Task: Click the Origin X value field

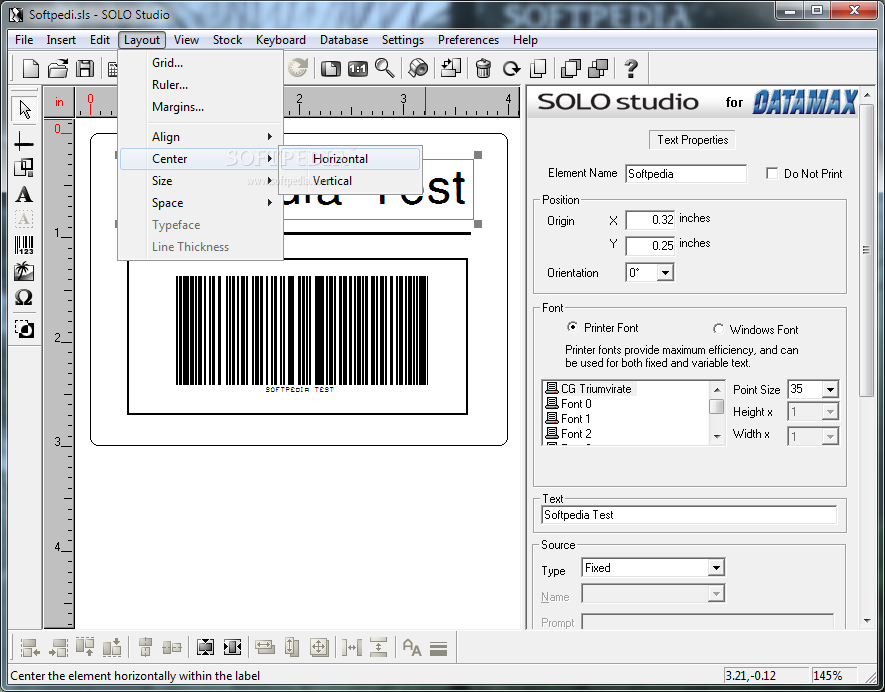Action: [x=650, y=220]
